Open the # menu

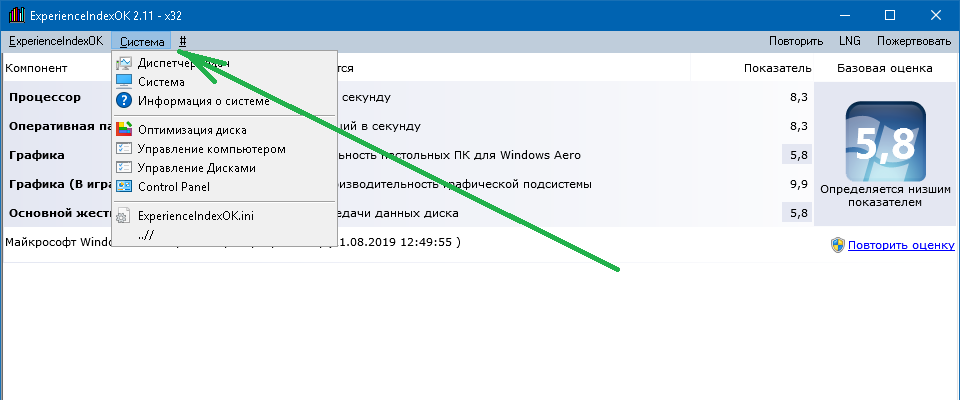[x=183, y=42]
